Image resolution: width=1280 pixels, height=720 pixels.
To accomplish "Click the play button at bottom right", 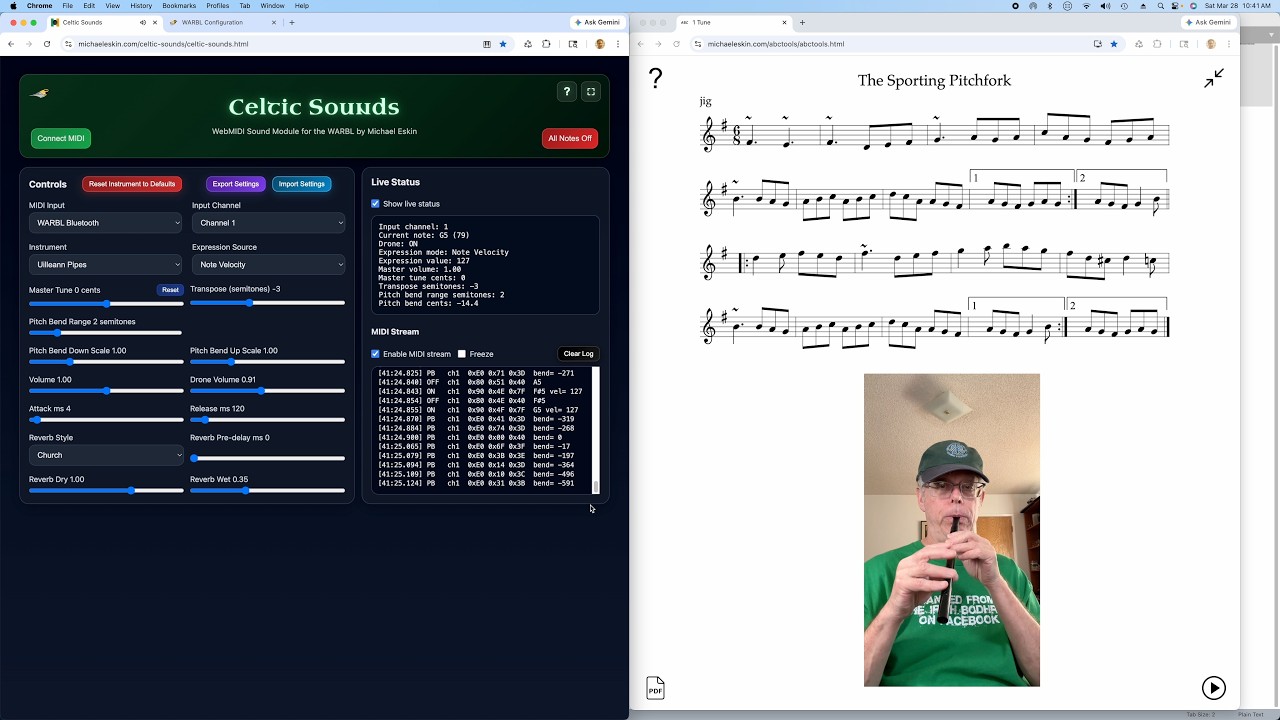I will point(1213,687).
